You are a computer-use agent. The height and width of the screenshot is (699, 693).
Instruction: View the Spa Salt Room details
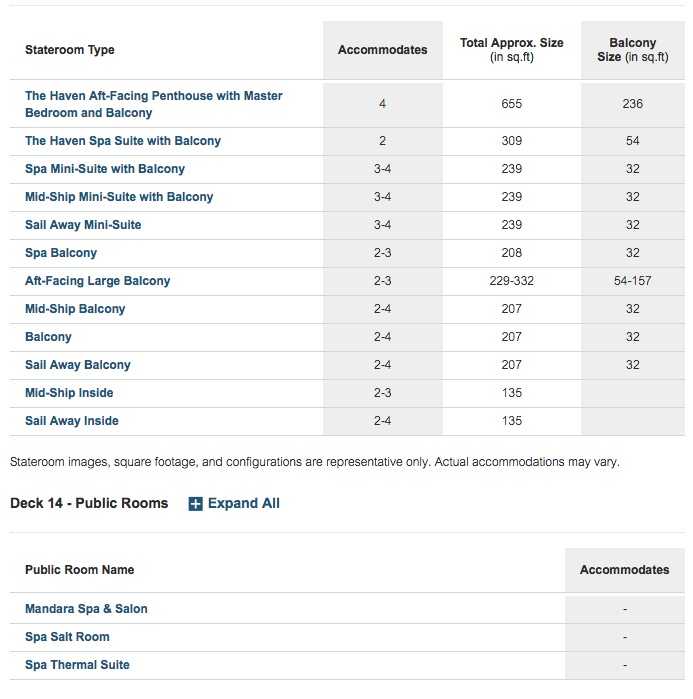coord(67,637)
